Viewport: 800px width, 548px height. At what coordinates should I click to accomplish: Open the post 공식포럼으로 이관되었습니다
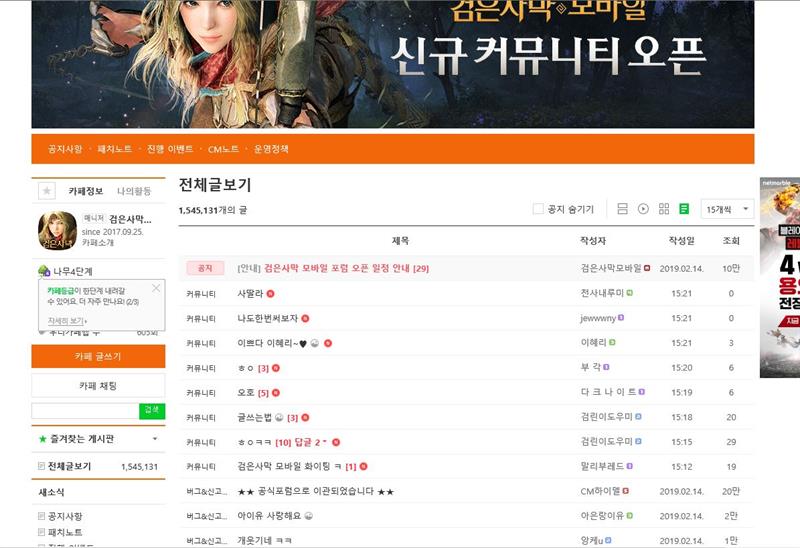pyautogui.click(x=316, y=491)
